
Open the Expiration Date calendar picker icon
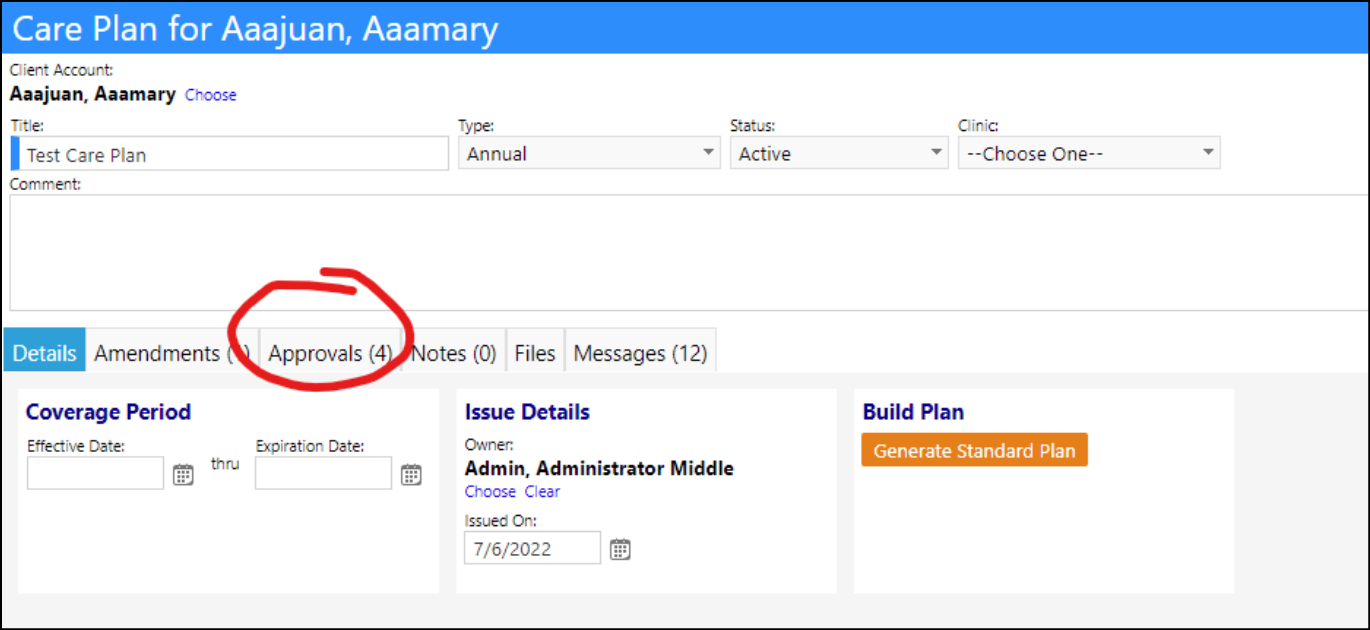point(411,474)
